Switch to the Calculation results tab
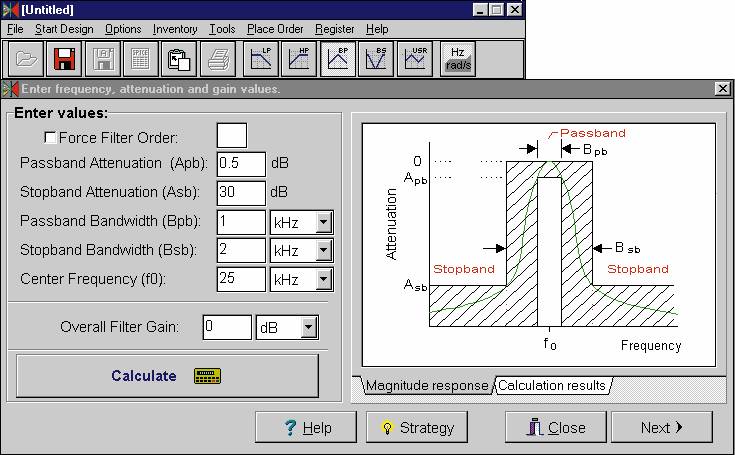 coord(552,386)
